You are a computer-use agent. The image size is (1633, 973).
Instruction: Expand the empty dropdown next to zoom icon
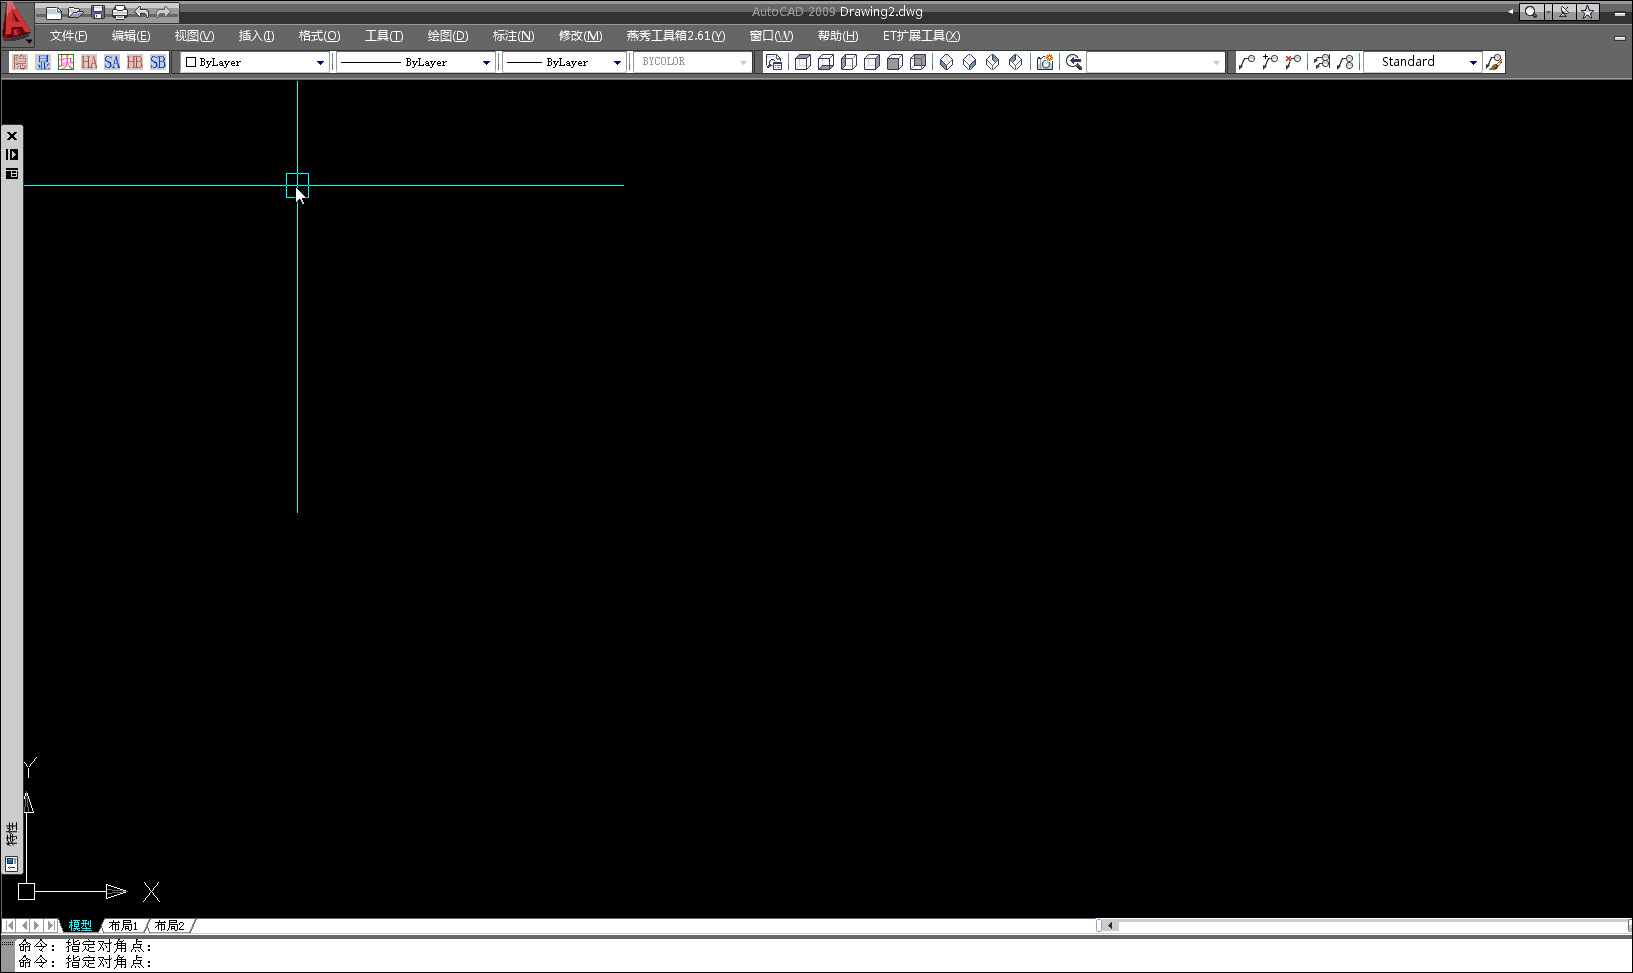(1216, 62)
